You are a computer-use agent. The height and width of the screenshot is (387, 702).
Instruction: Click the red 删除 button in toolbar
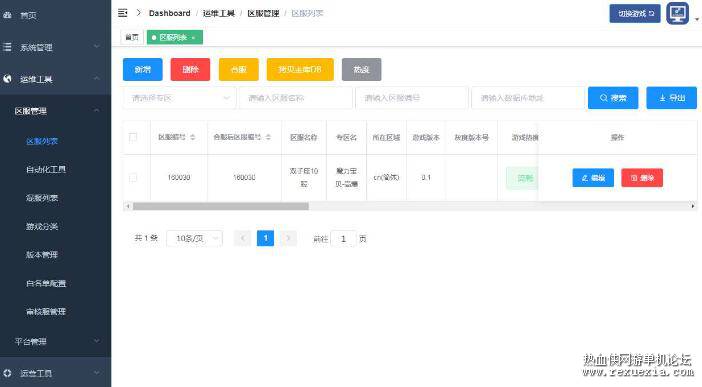pyautogui.click(x=190, y=69)
